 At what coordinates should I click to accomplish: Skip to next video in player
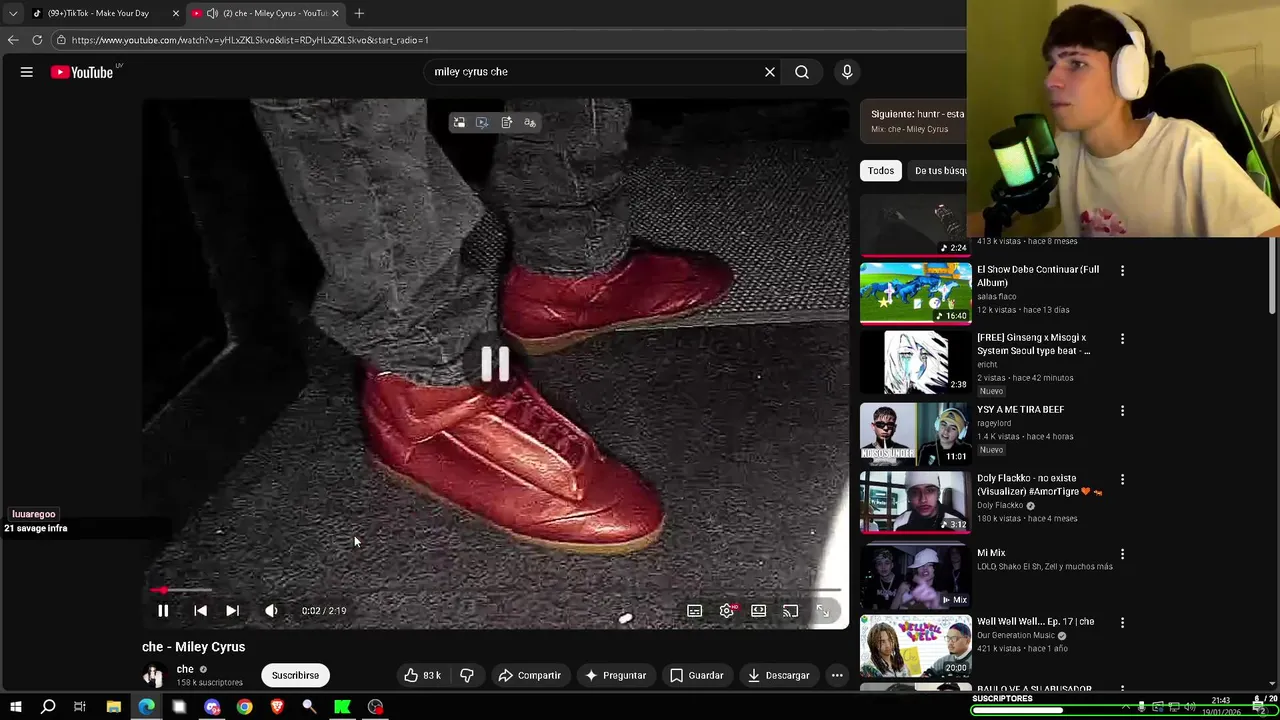point(232,611)
